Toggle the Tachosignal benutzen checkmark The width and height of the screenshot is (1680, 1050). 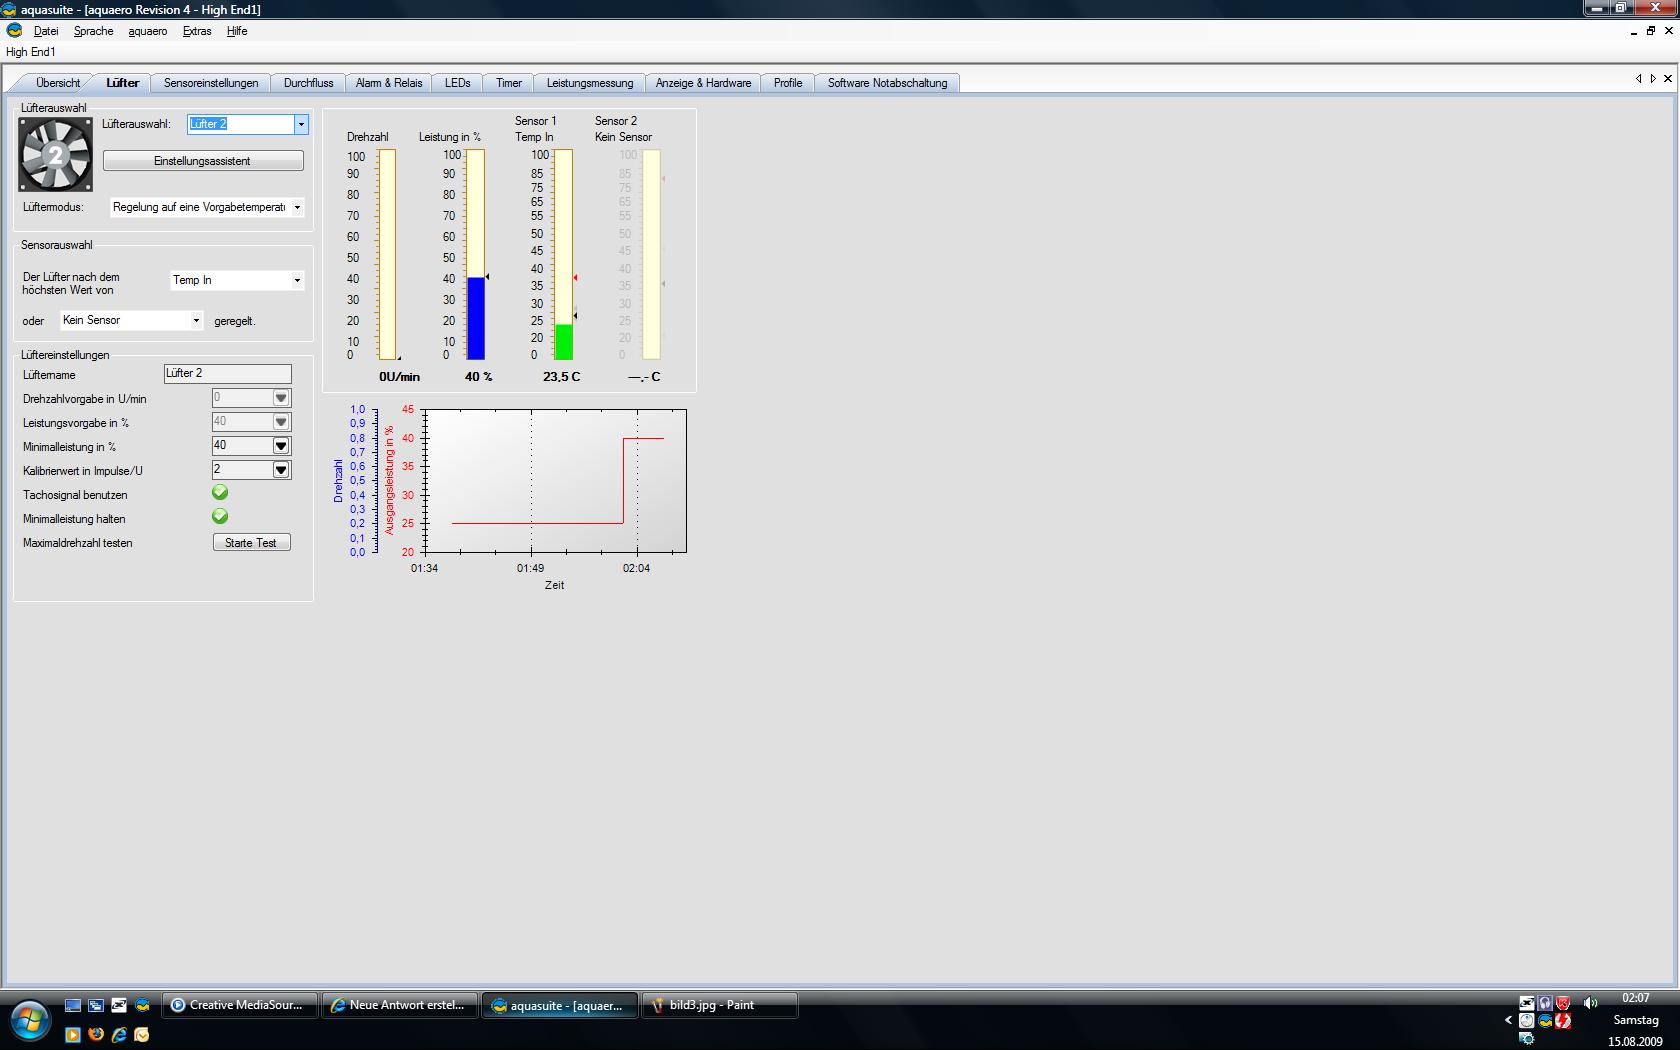pos(220,493)
